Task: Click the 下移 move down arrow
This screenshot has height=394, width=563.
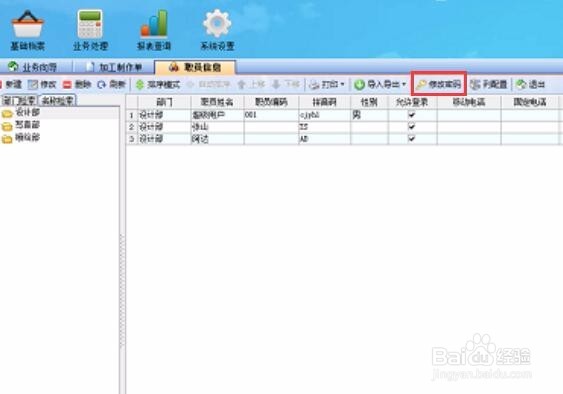Action: [x=285, y=84]
